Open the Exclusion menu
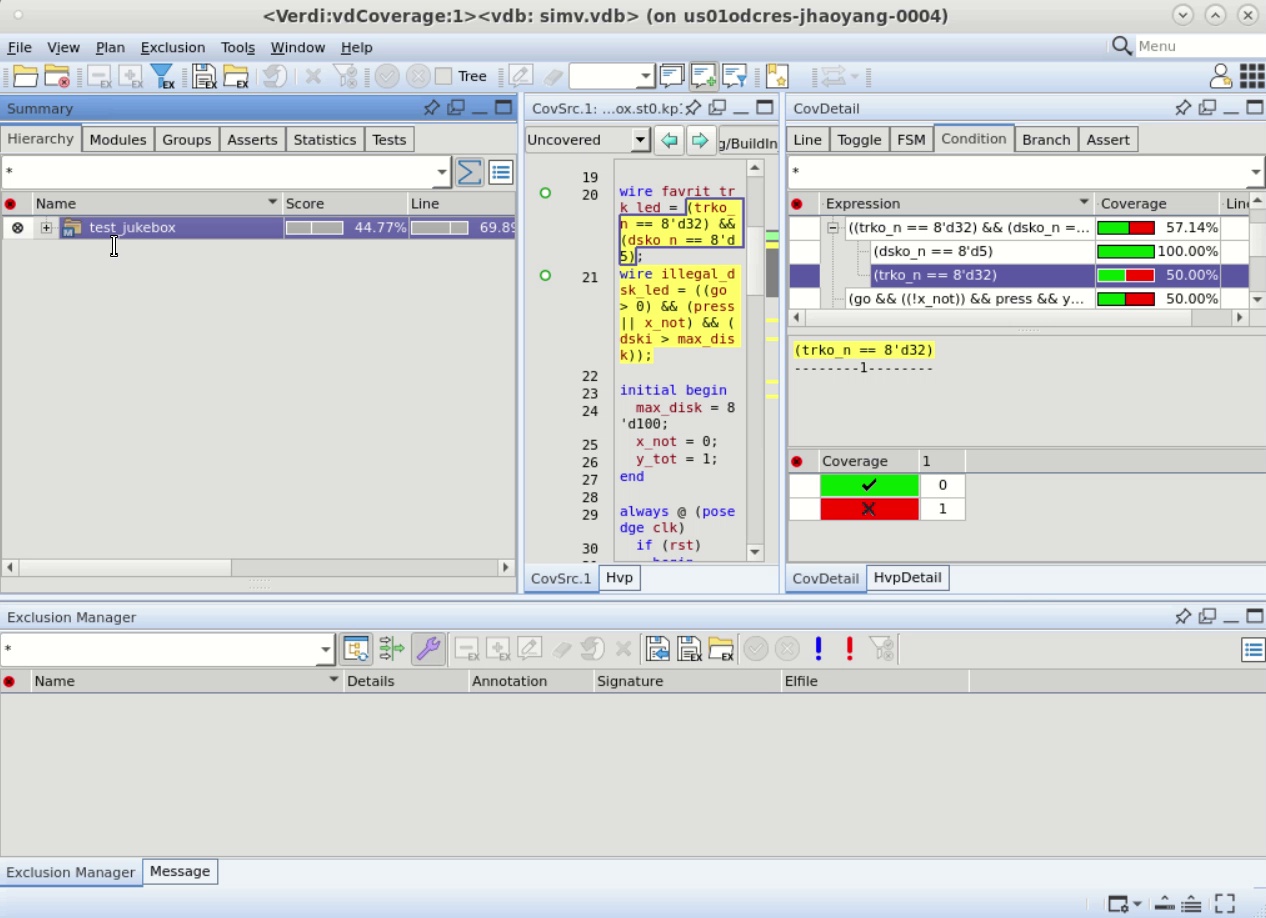 tap(172, 47)
